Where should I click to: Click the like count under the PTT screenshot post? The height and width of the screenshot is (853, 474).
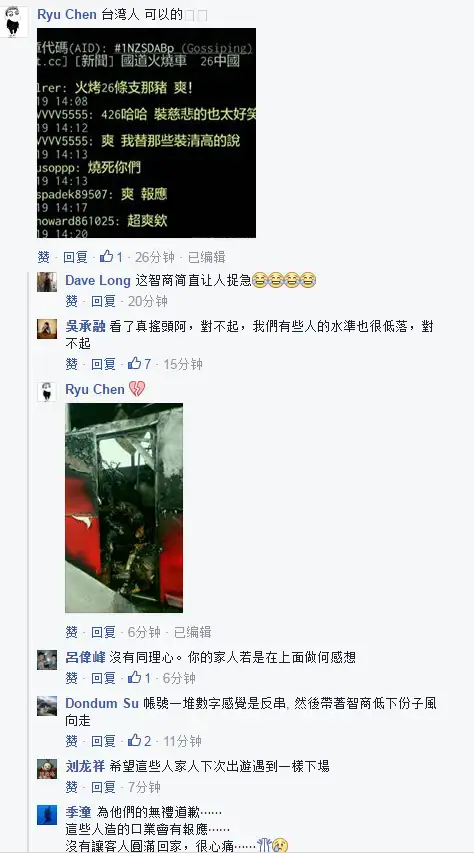pos(120,257)
